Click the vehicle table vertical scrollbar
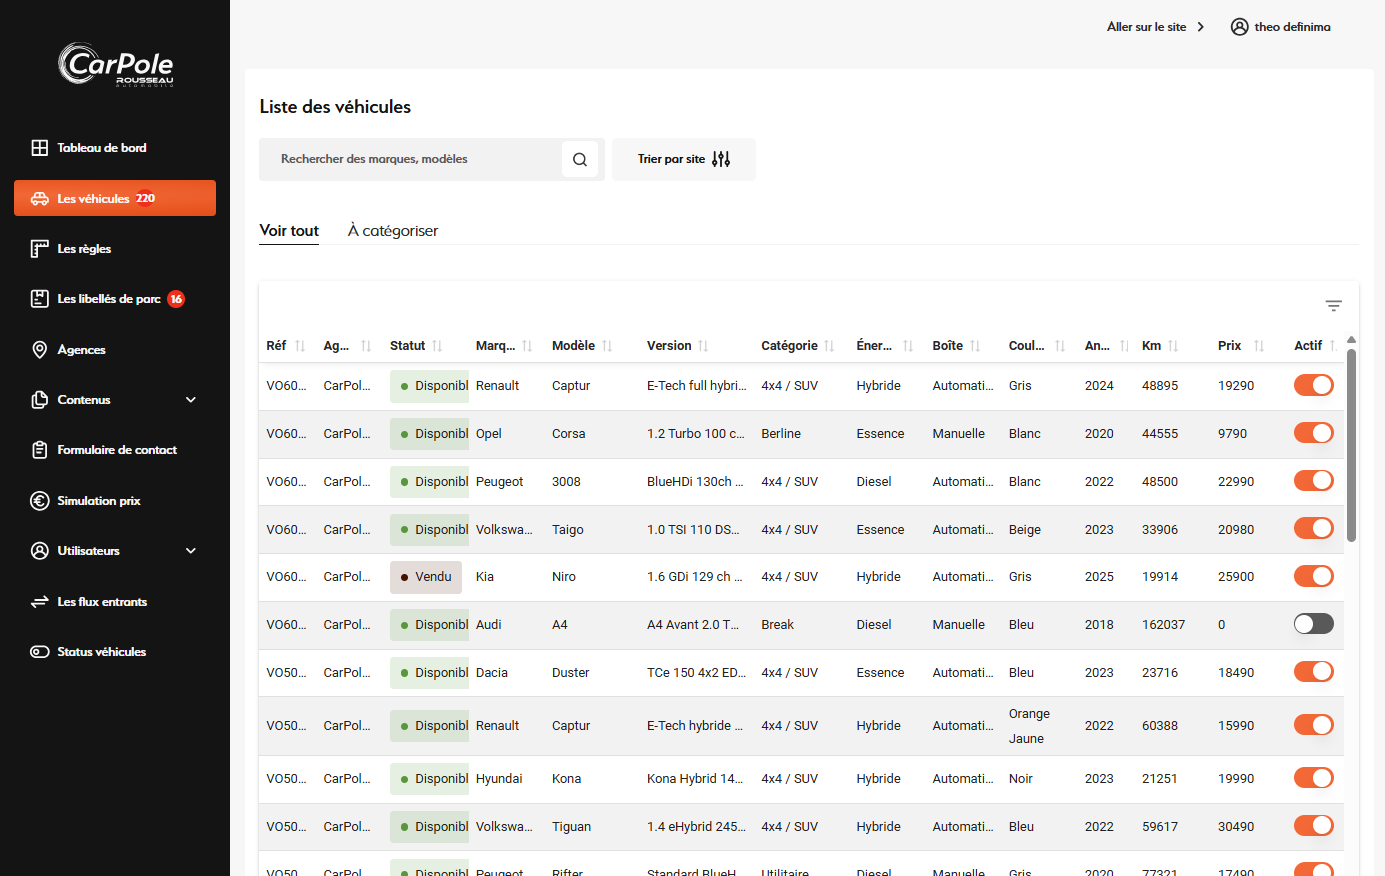Viewport: 1385px width, 876px height. coord(1351,445)
